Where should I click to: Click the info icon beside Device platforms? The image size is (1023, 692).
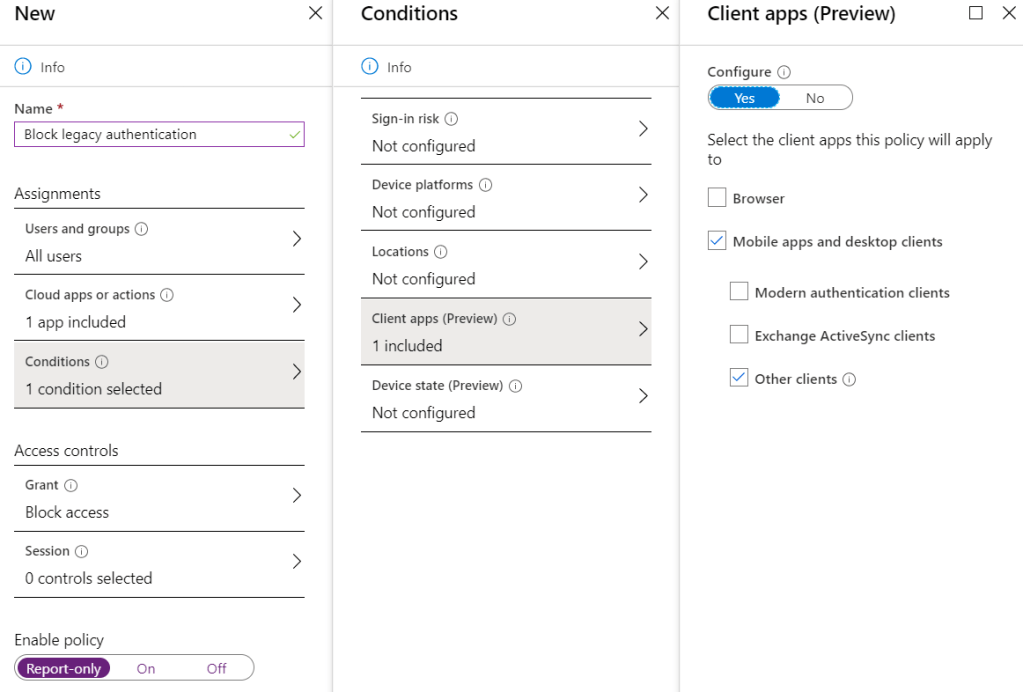point(485,185)
